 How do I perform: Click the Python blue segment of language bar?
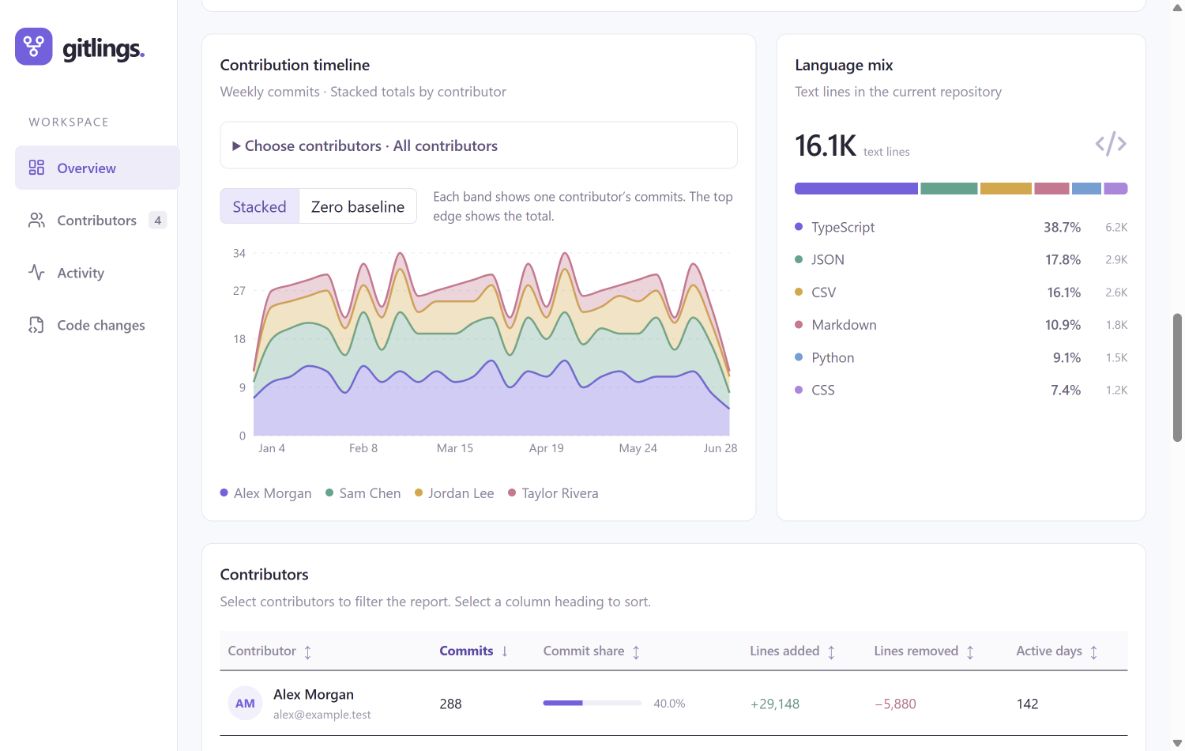[1087, 188]
